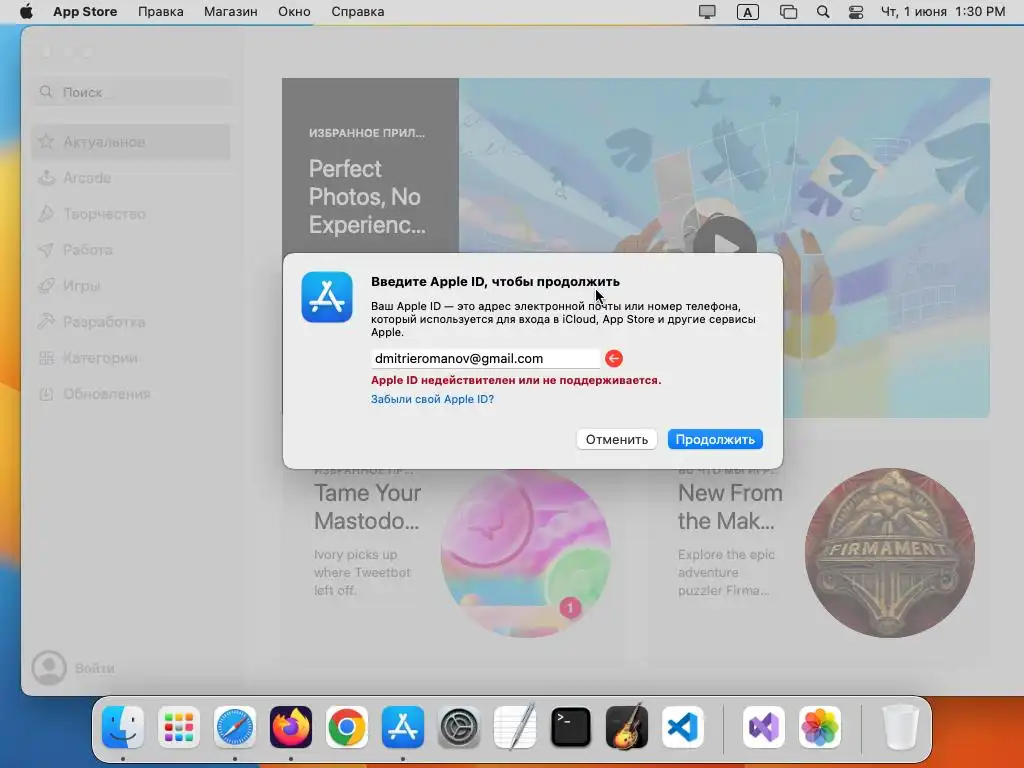Select Актуальное in App Store sidebar
This screenshot has height=768, width=1024.
pyautogui.click(x=131, y=142)
